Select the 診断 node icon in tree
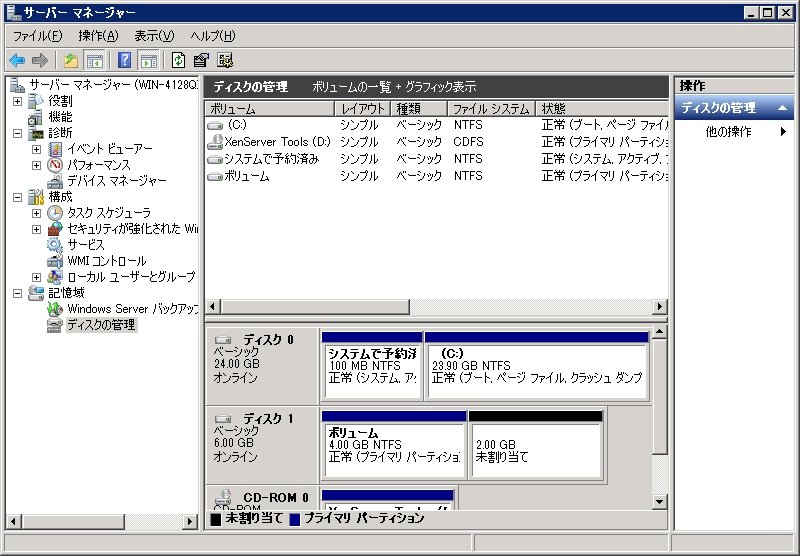Screen dimensions: 800x556 tap(36, 133)
